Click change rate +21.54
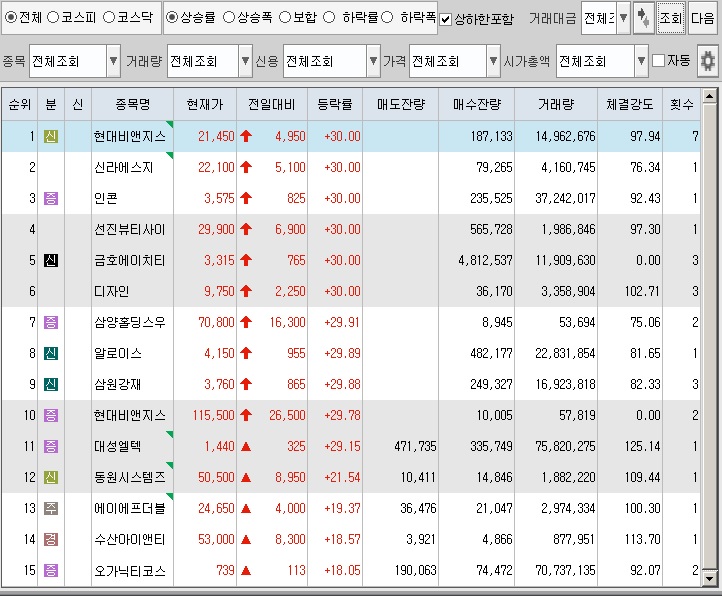The width and height of the screenshot is (722, 596). (342, 477)
